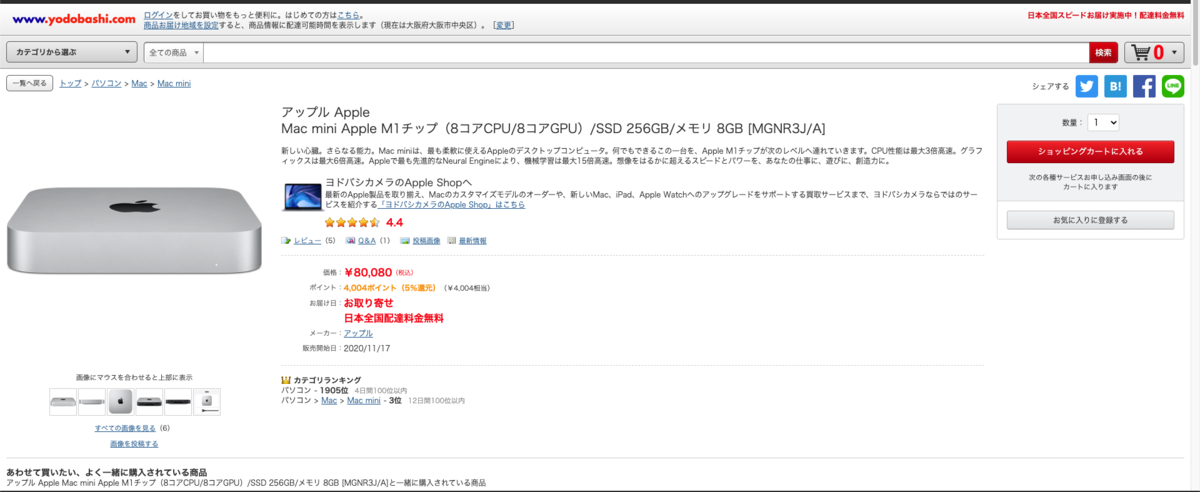The image size is (1200, 492).
Task: Share product on LINE
Action: click(x=1173, y=87)
